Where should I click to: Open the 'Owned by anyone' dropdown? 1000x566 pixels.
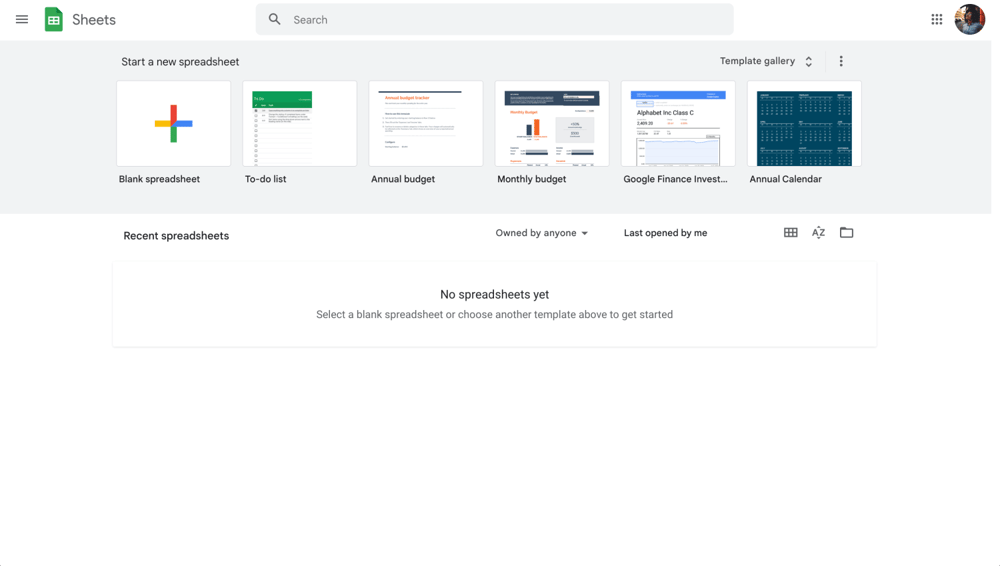tap(542, 233)
